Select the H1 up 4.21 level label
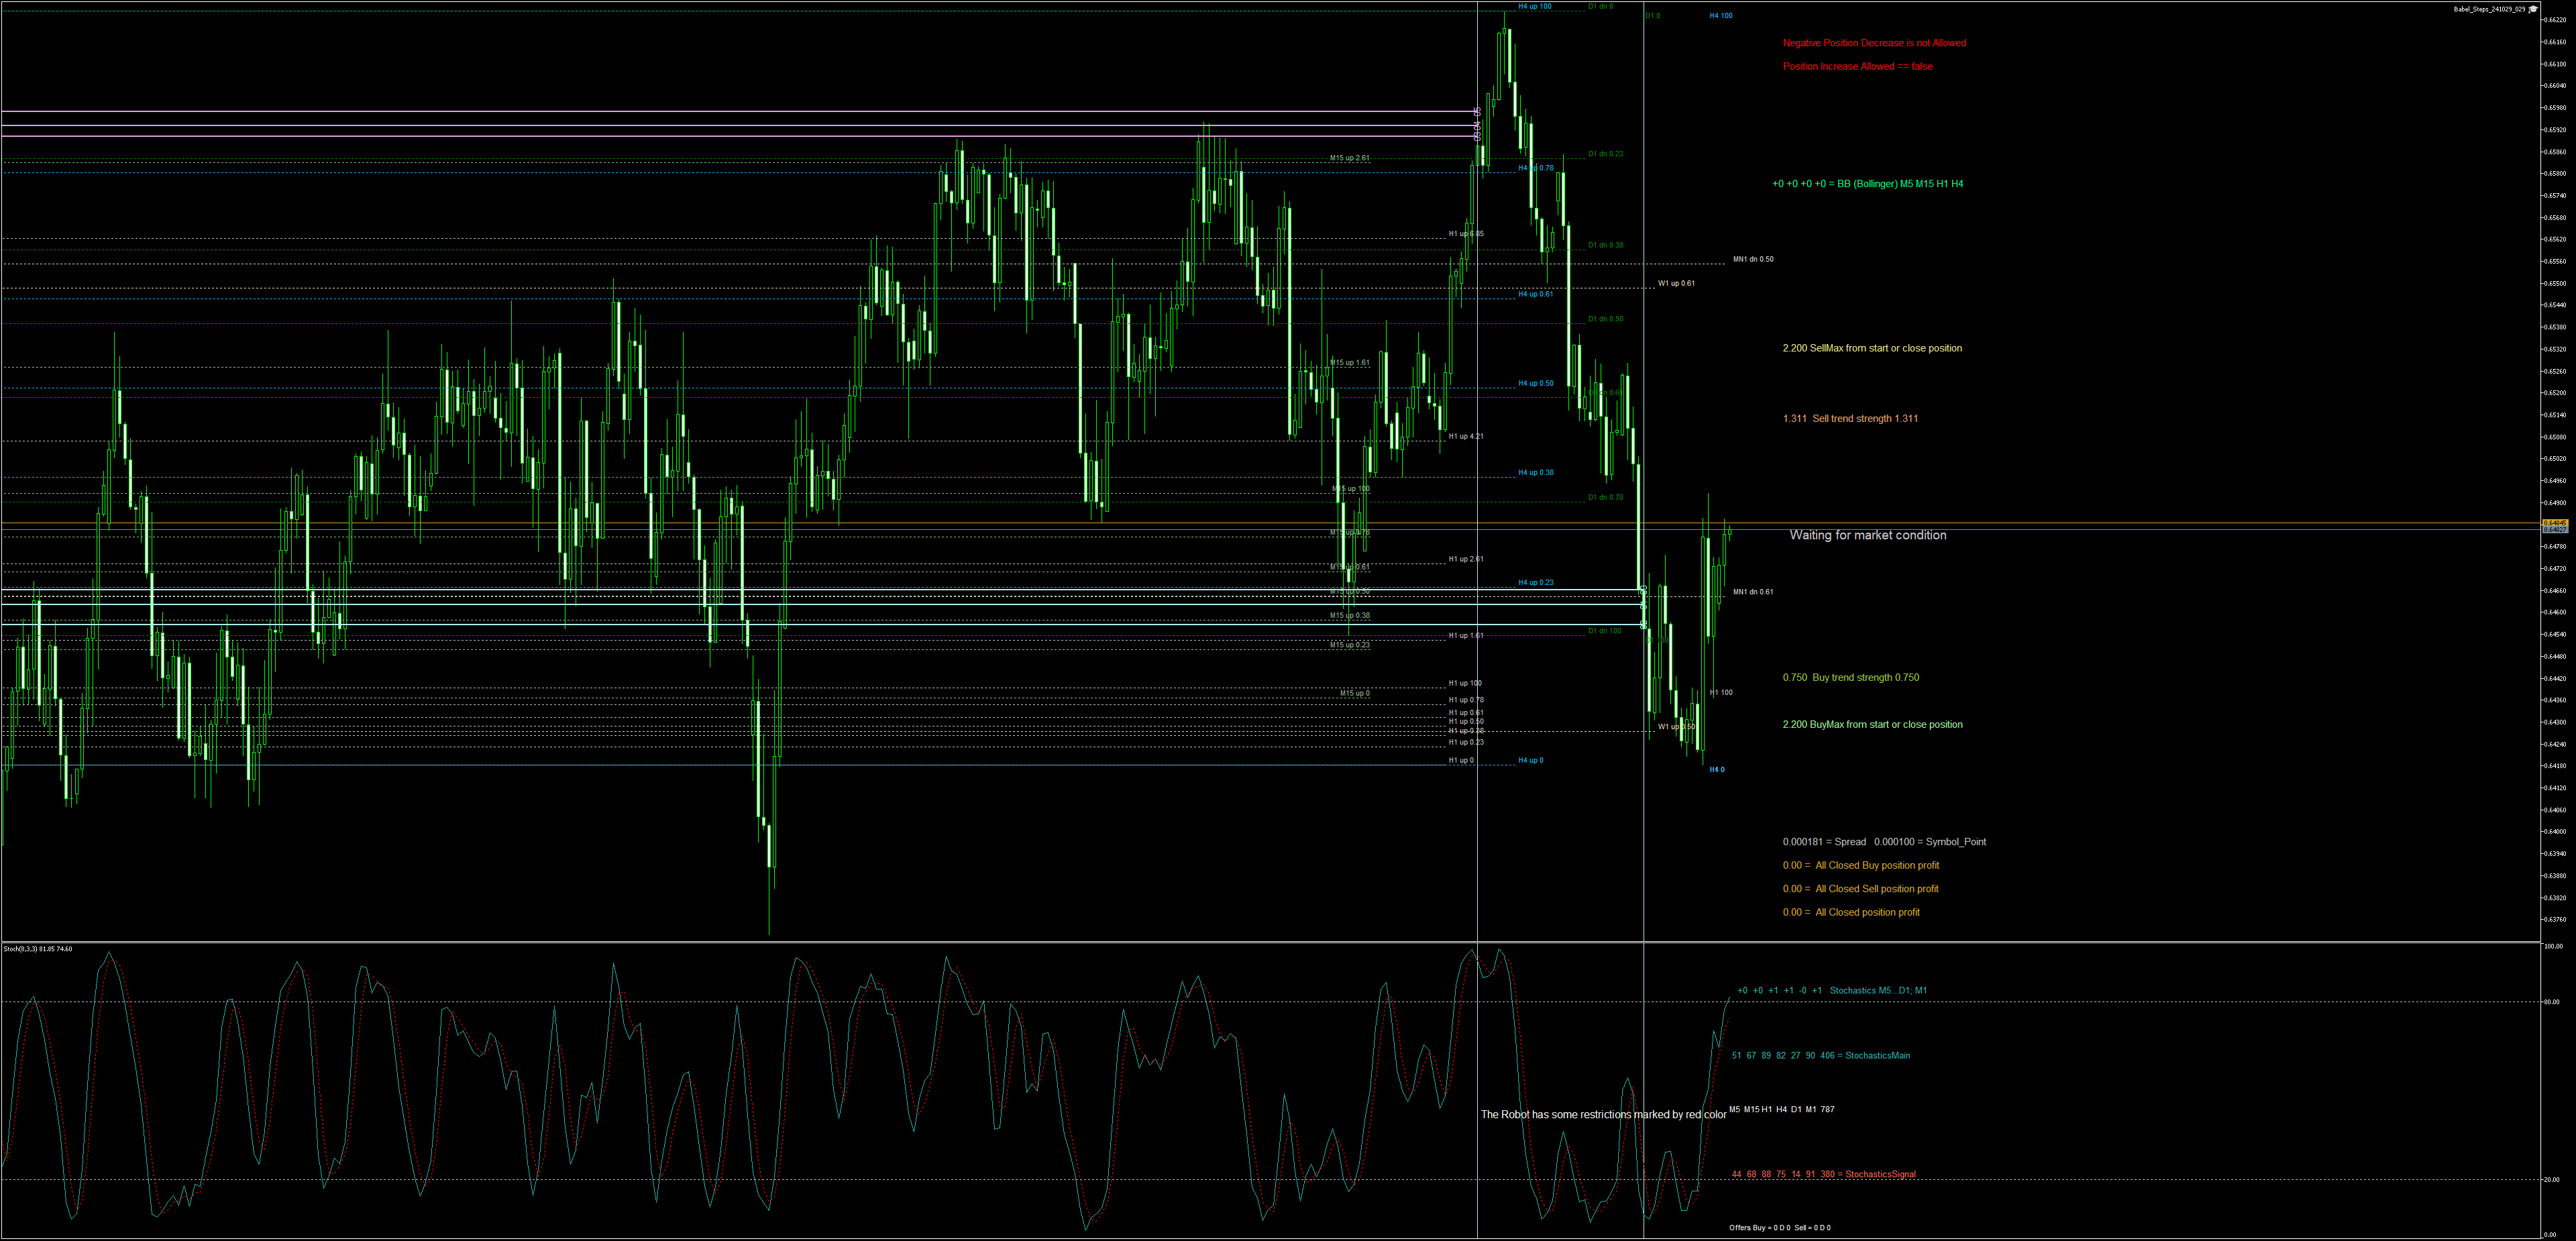The width and height of the screenshot is (2576, 1241). point(1466,436)
